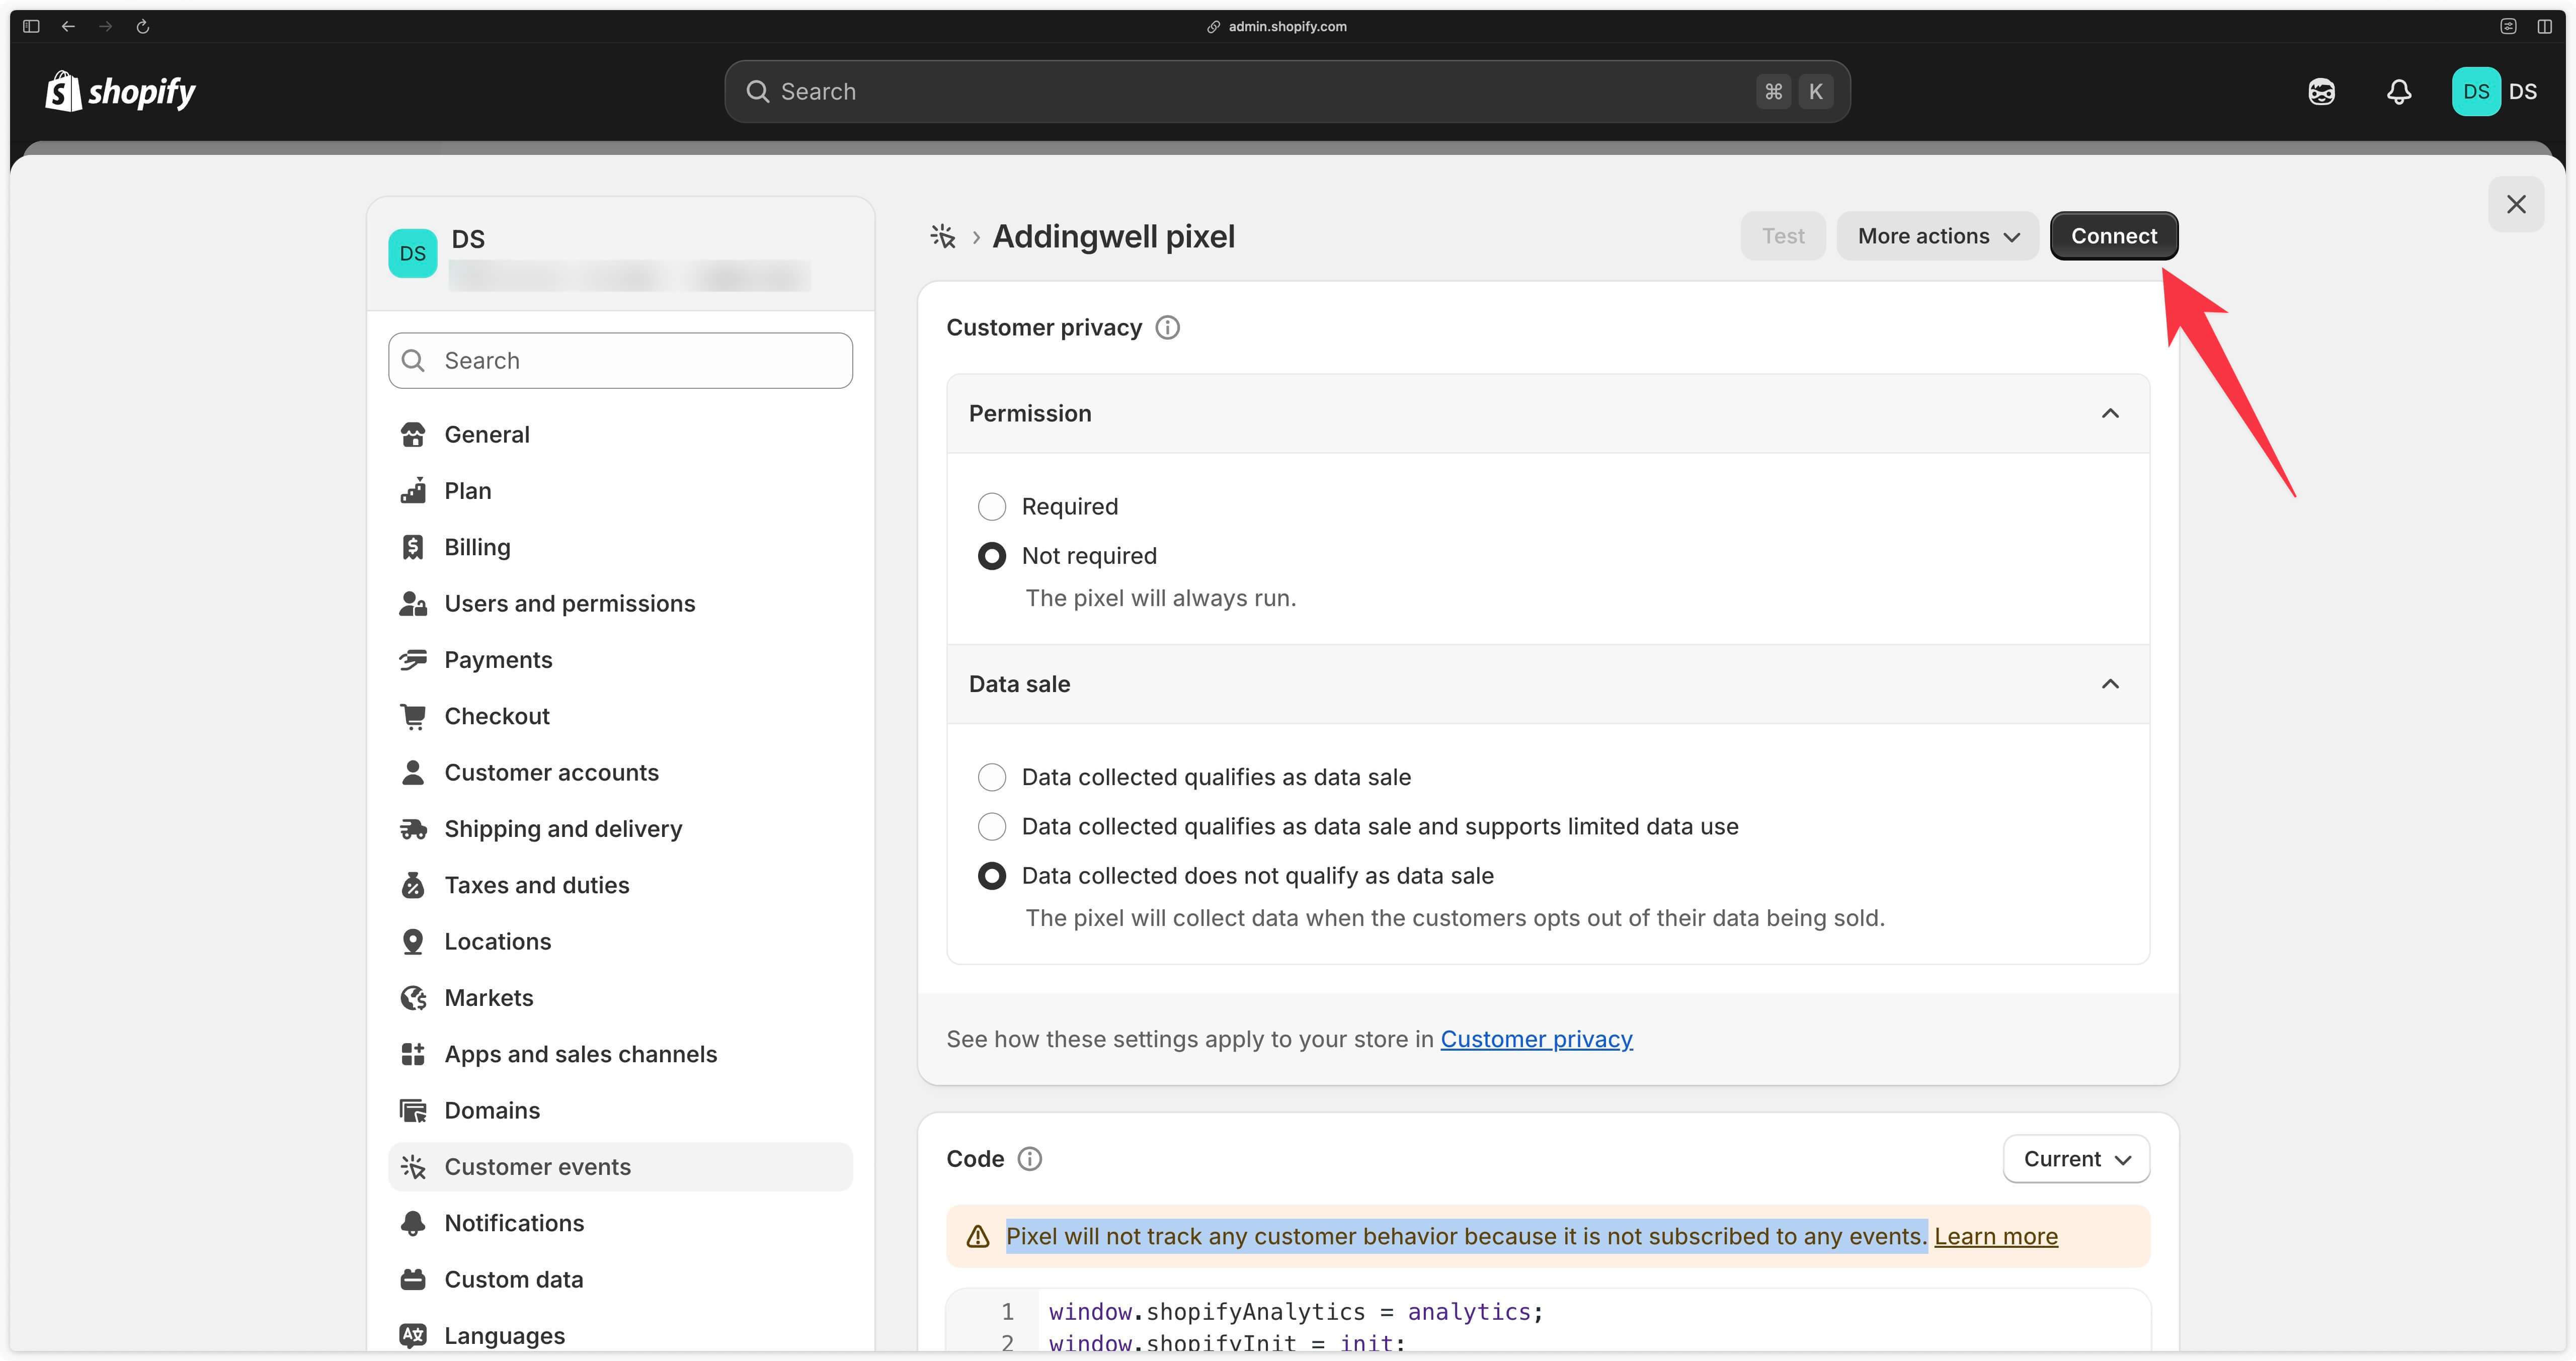Click the Shopify logo
2576x1361 pixels.
click(x=120, y=91)
